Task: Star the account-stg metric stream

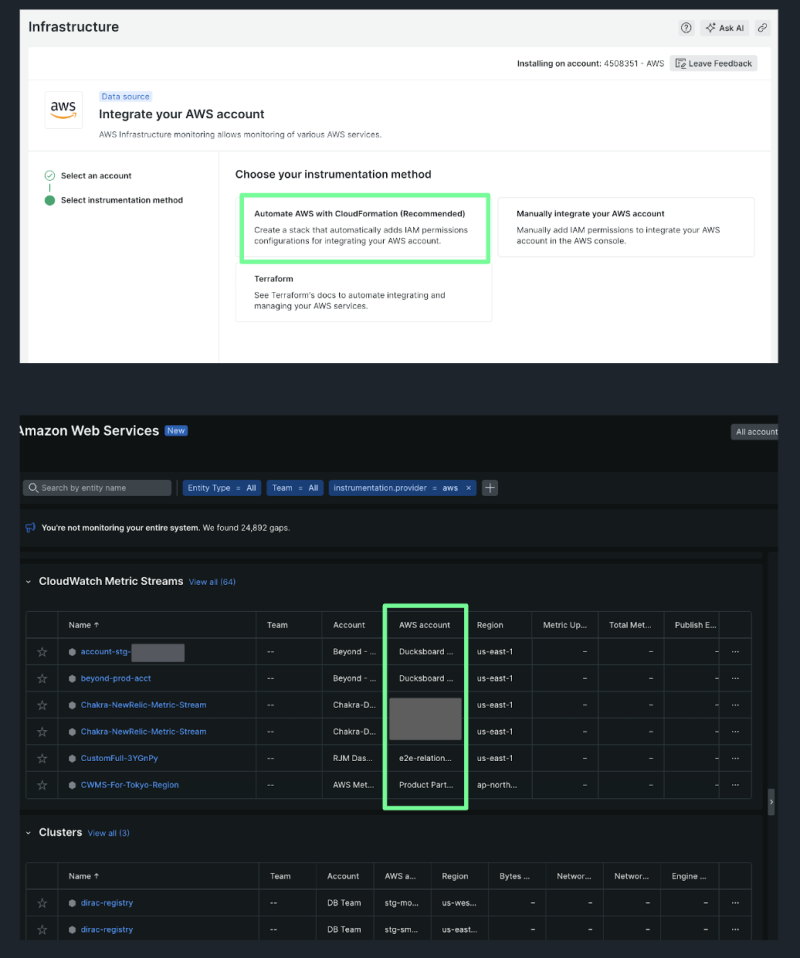Action: point(41,651)
